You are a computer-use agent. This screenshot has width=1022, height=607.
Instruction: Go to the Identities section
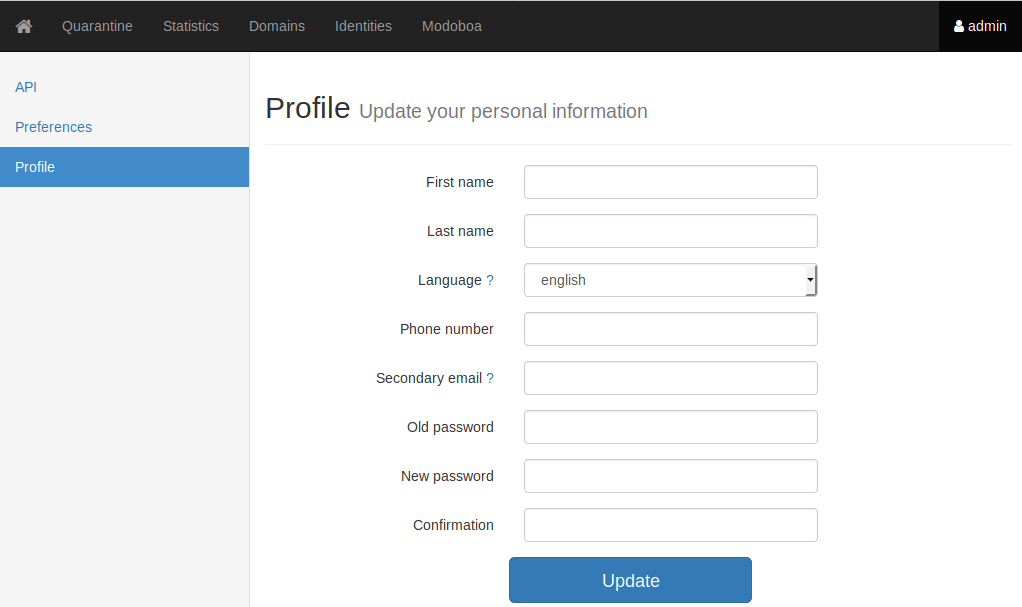pos(363,26)
